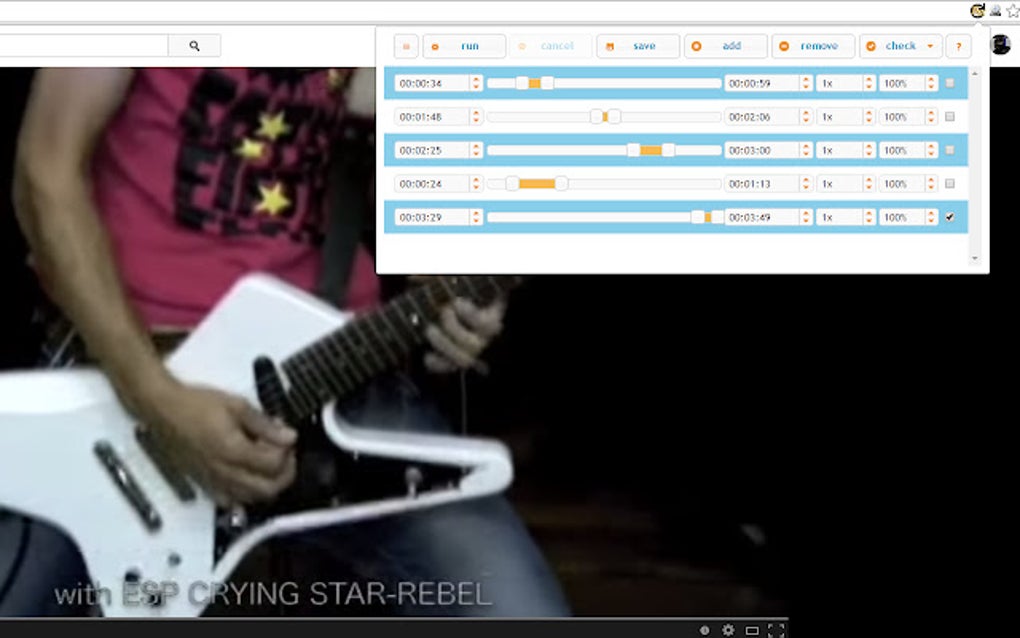Click the stop icon in the popup toolbar
Viewport: 1020px width, 638px height.
coord(406,46)
